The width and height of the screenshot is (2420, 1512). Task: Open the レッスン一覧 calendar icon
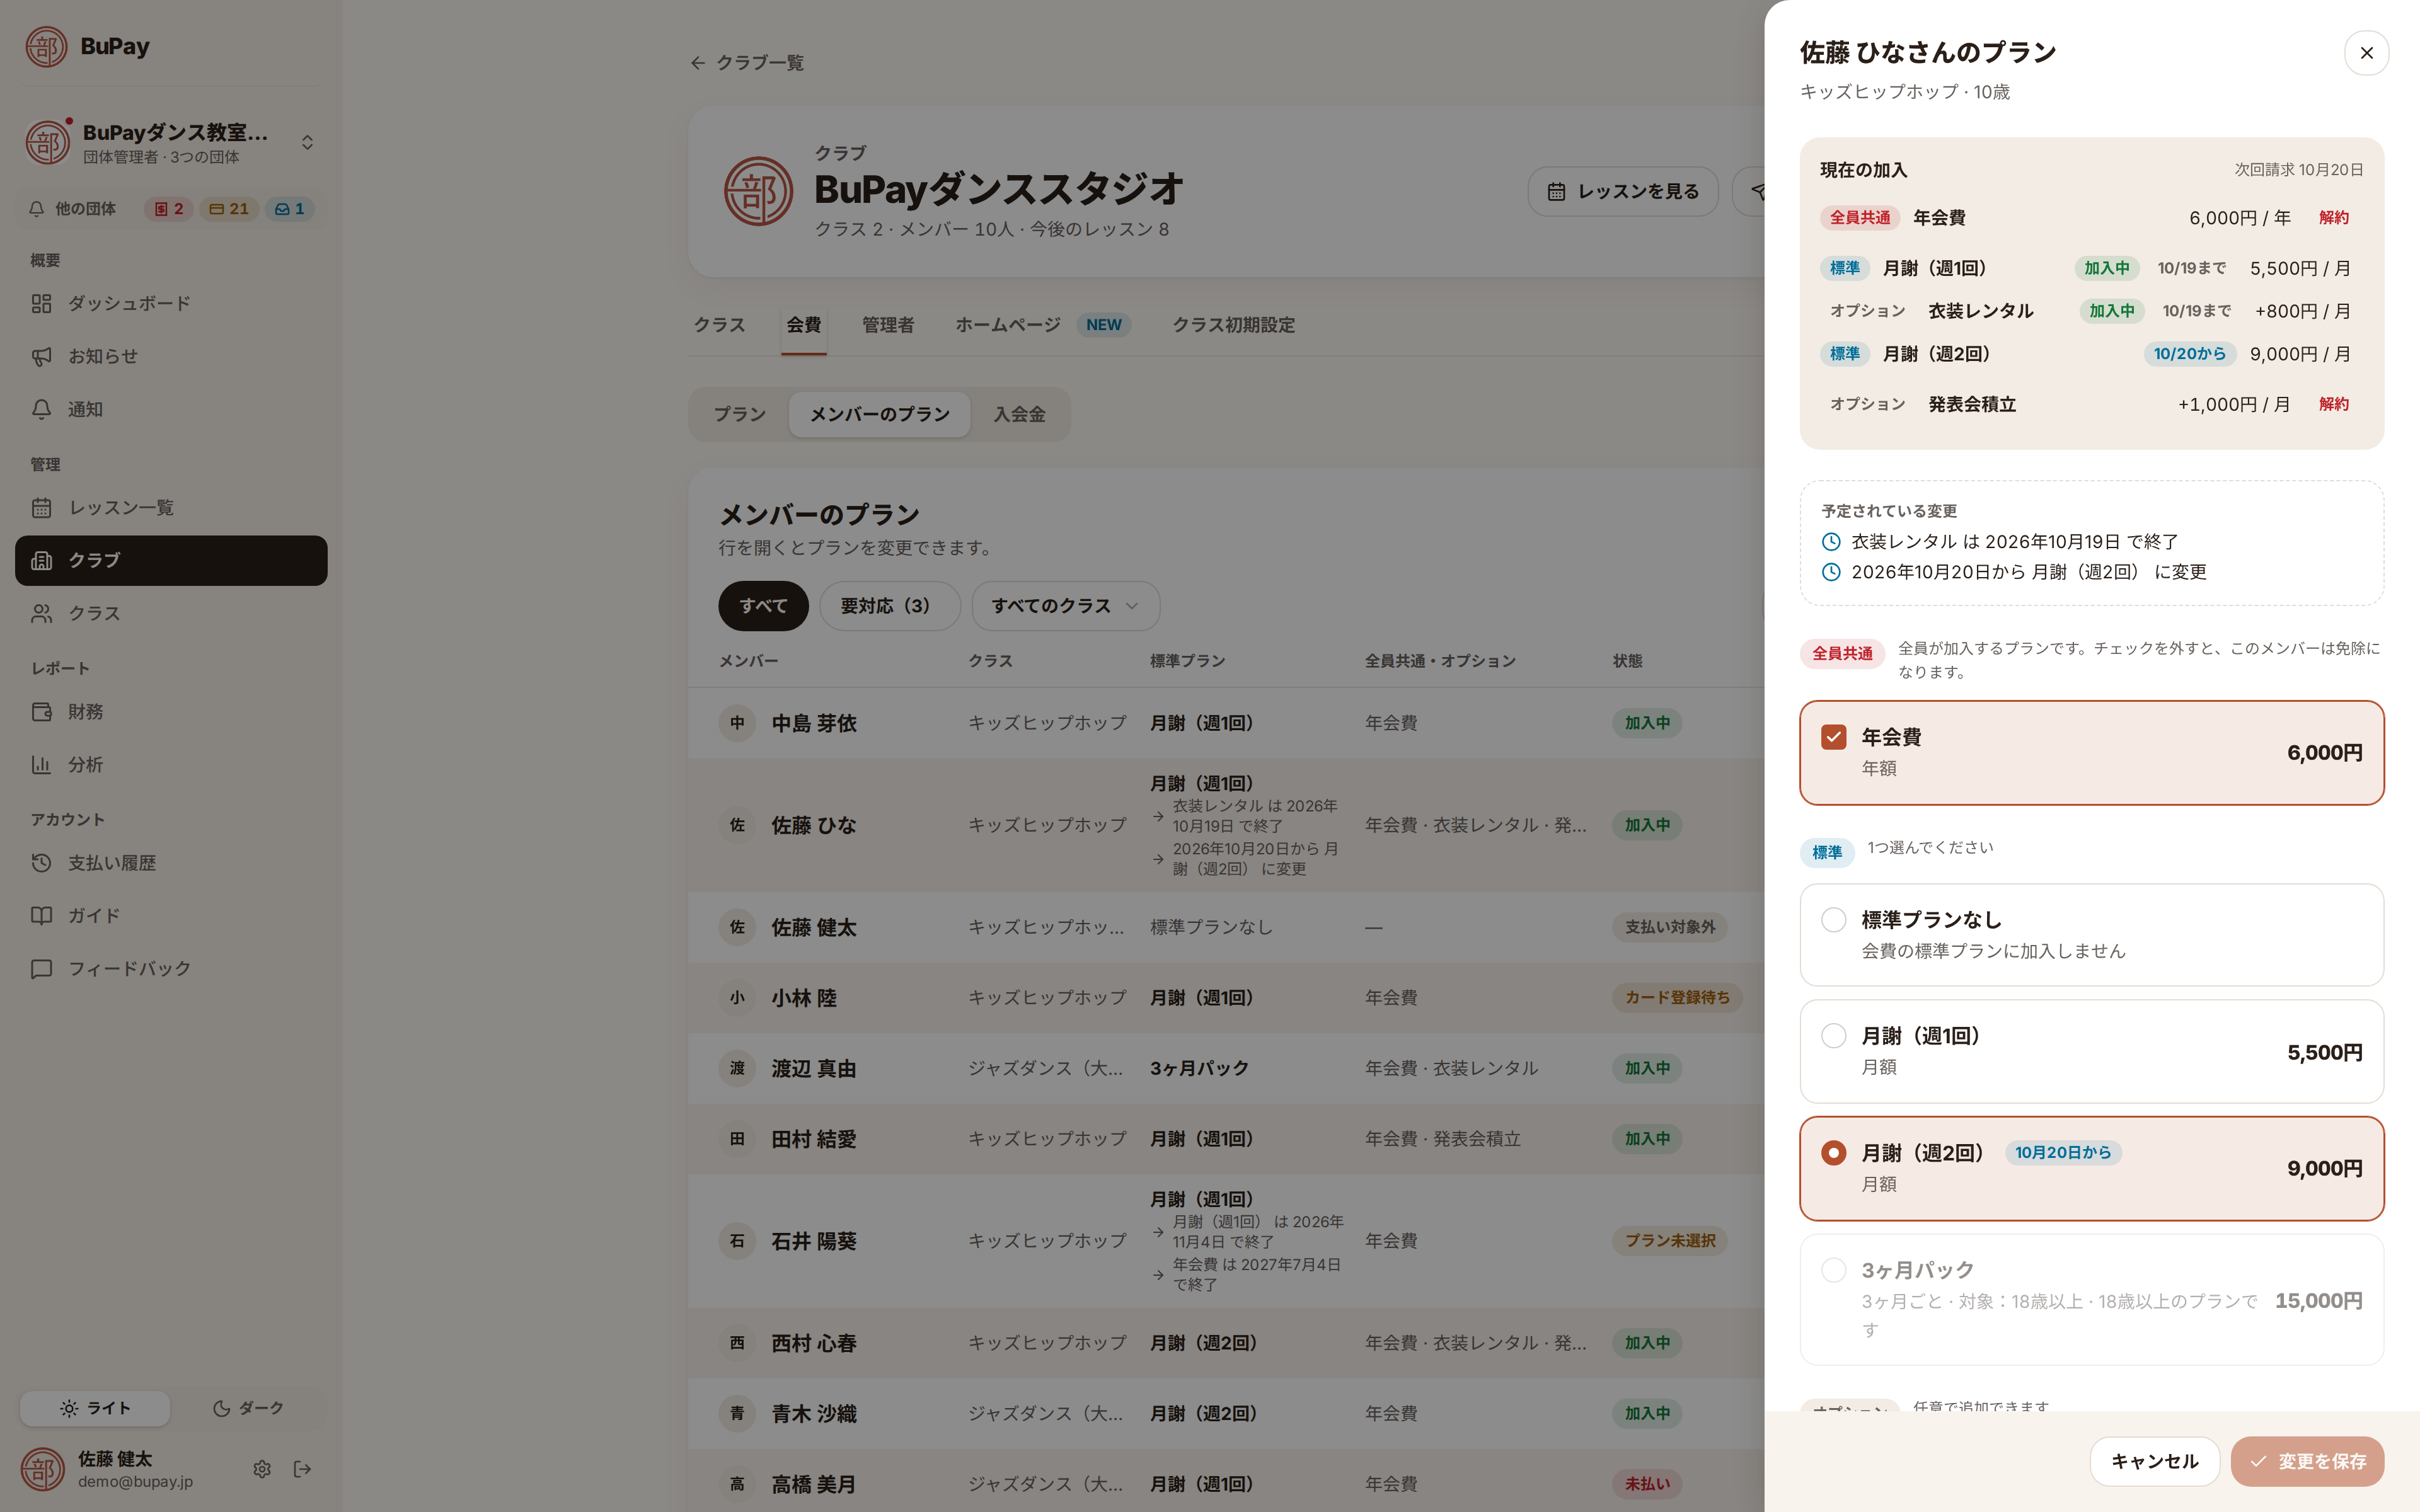point(41,508)
